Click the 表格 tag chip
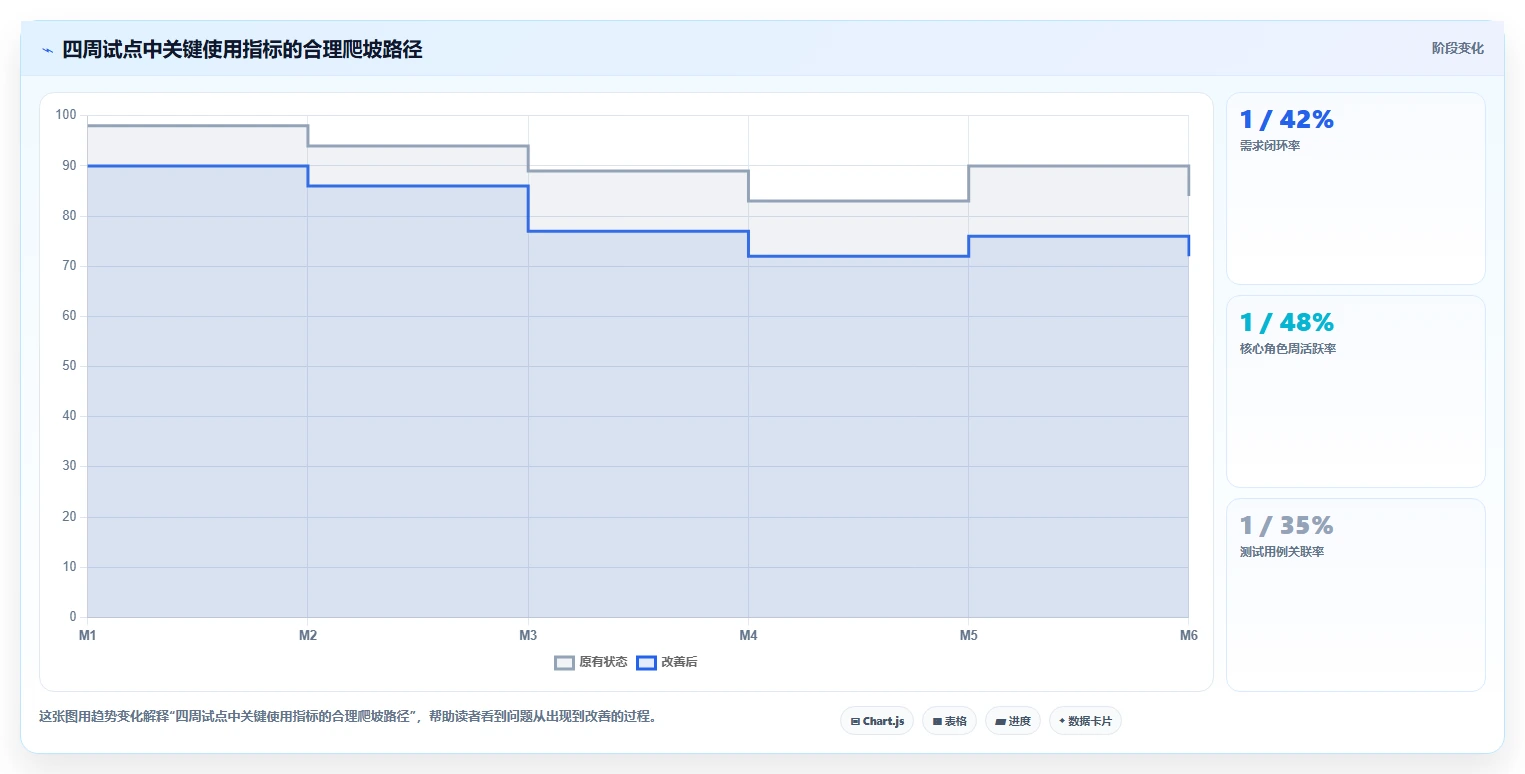The width and height of the screenshot is (1525, 774). 949,721
